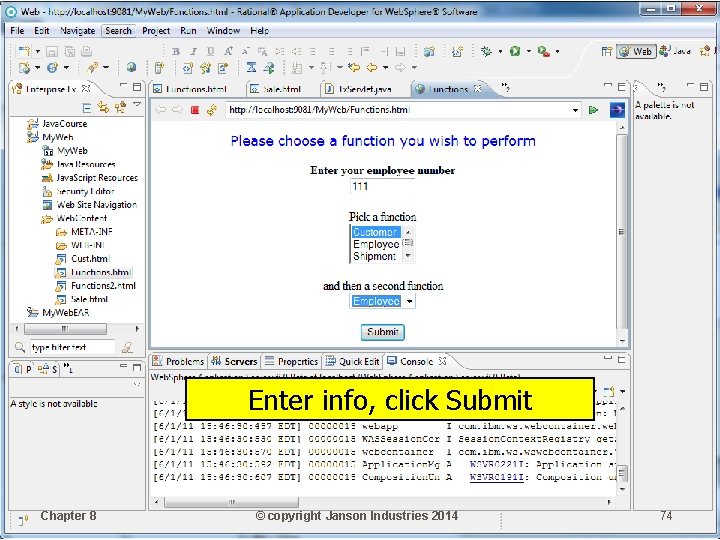Image resolution: width=720 pixels, height=540 pixels.
Task: Click the type filter text field
Action: [x=73, y=348]
